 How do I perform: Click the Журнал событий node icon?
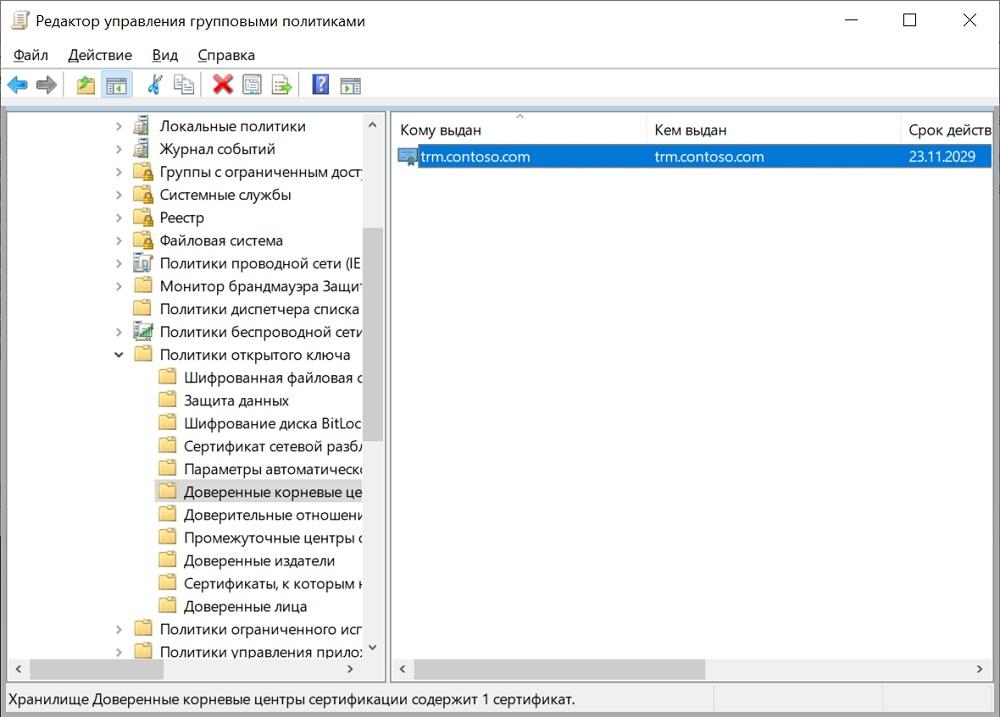[x=142, y=149]
